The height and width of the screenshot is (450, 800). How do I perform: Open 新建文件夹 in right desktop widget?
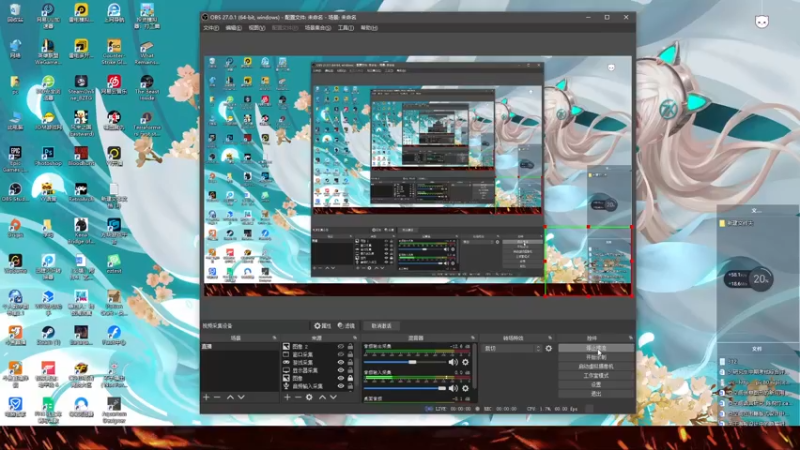click(736, 223)
